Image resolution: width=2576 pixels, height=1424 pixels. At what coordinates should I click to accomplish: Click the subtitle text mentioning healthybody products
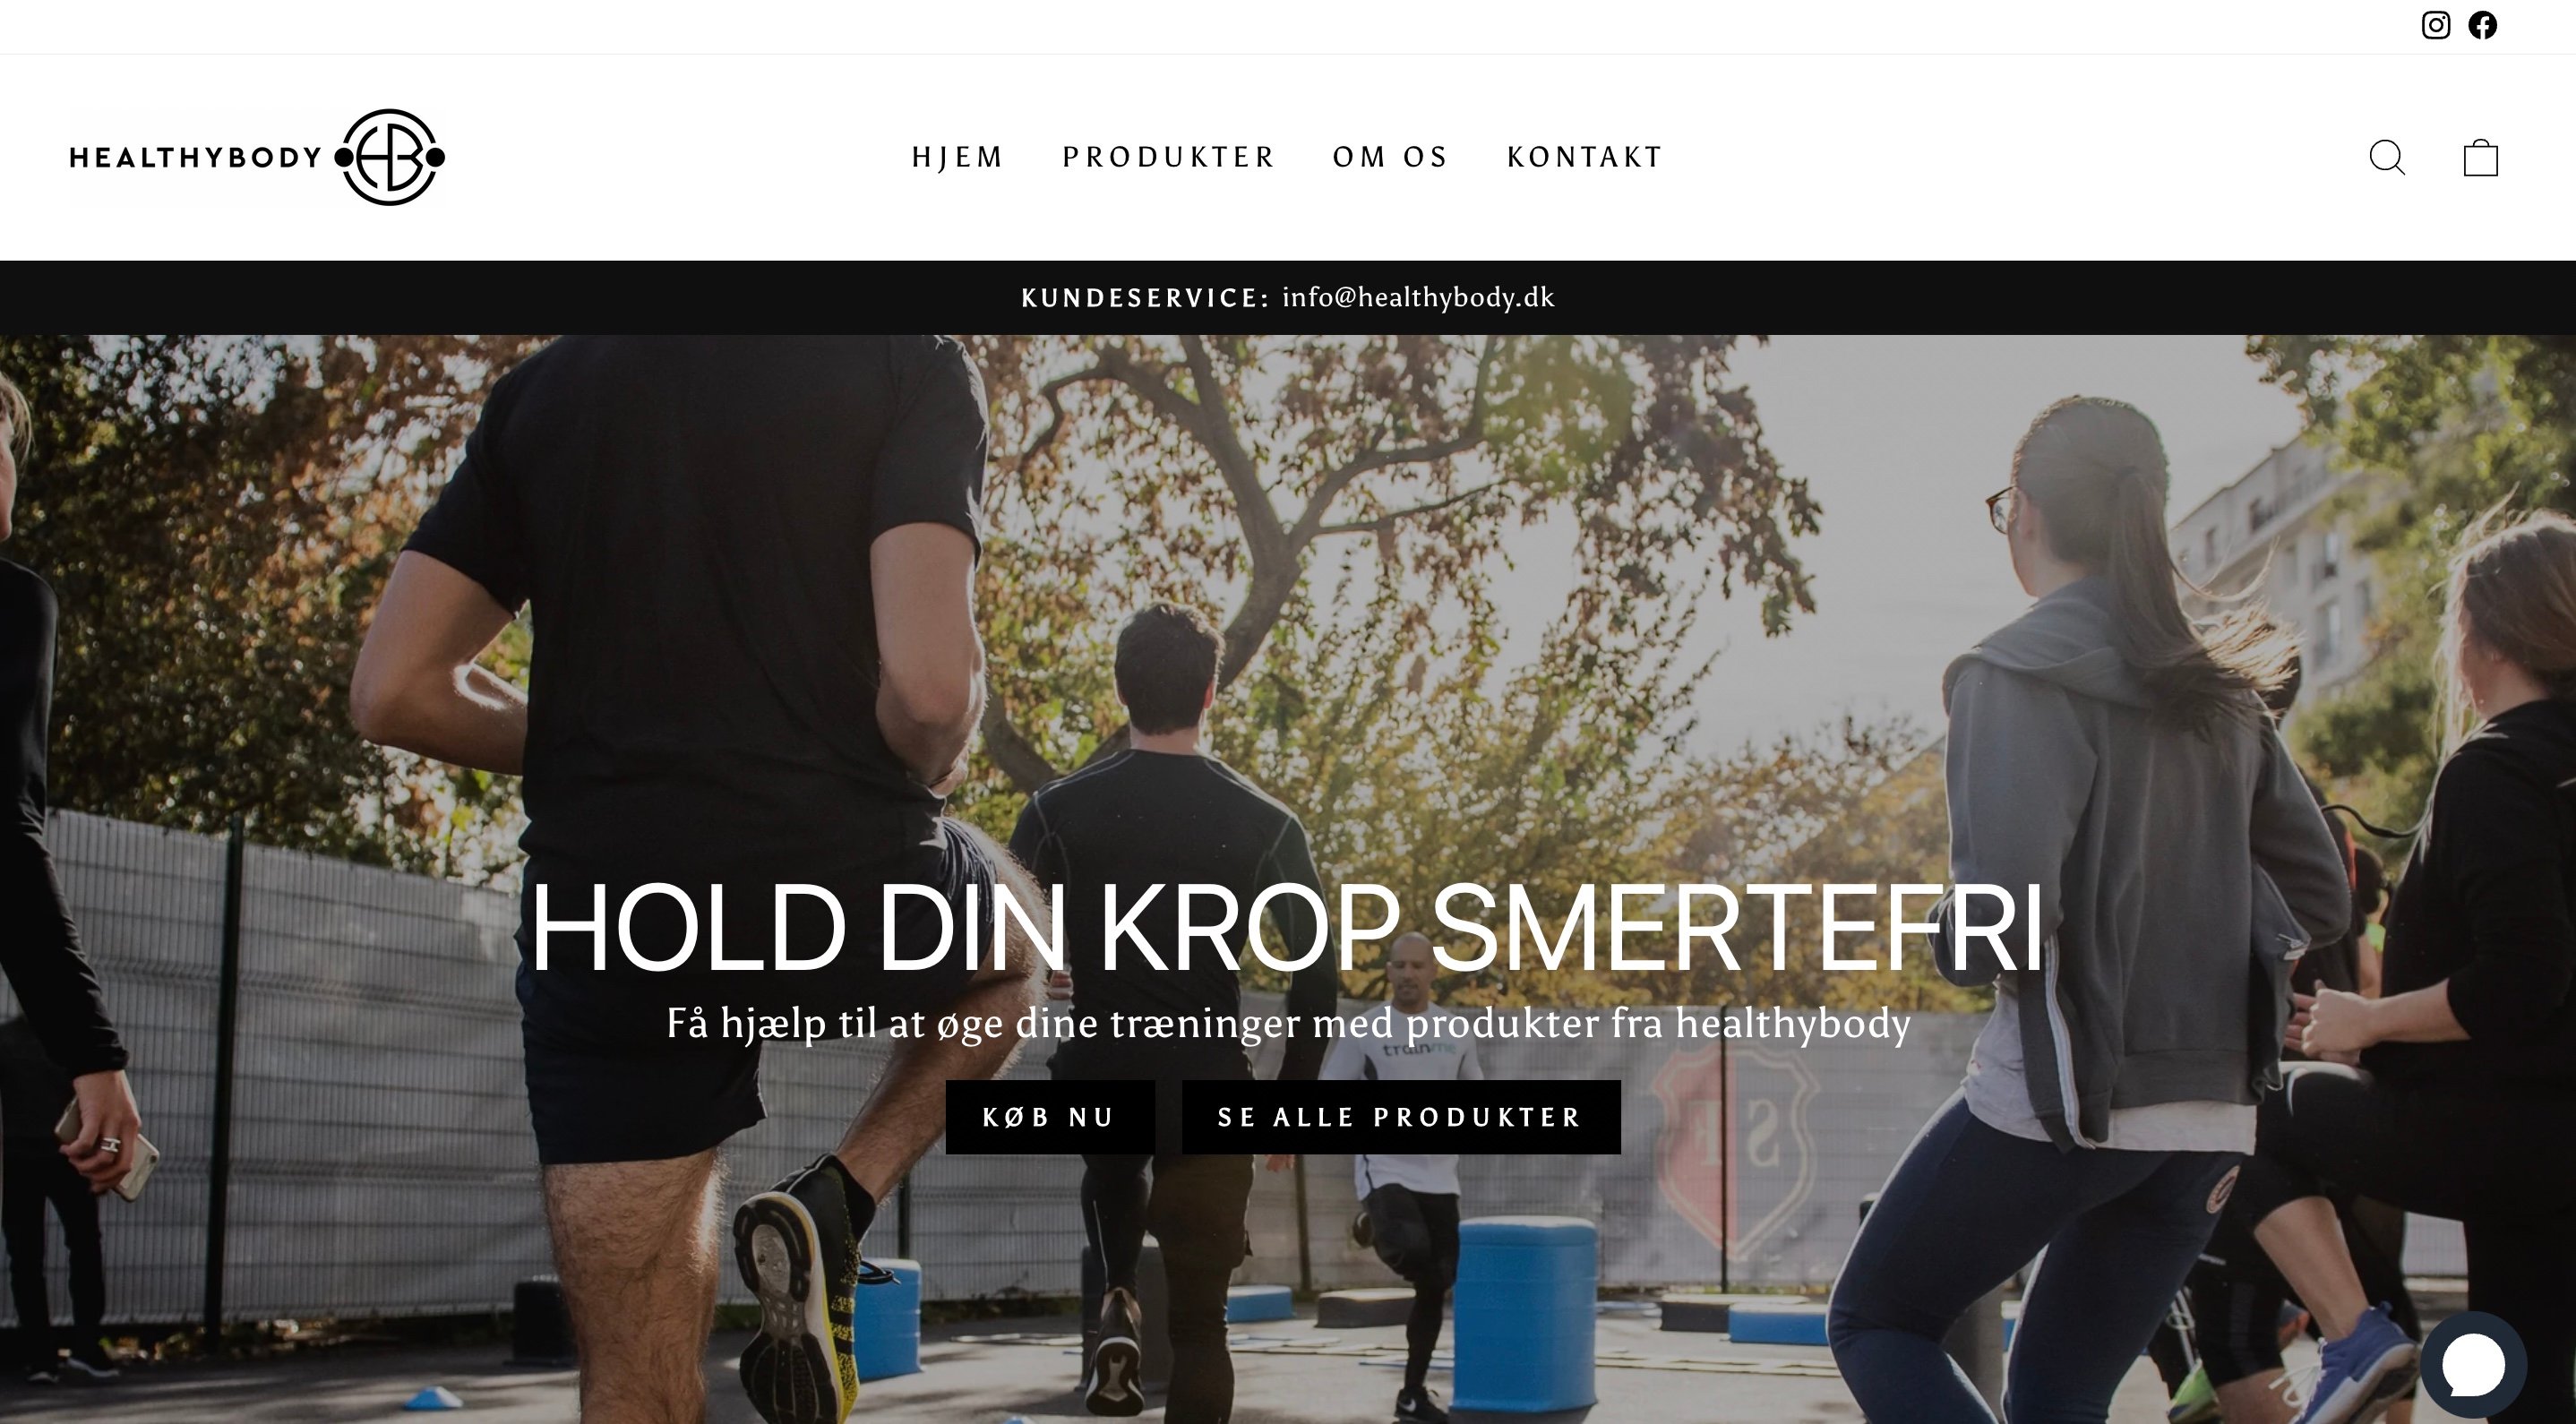(1288, 1024)
